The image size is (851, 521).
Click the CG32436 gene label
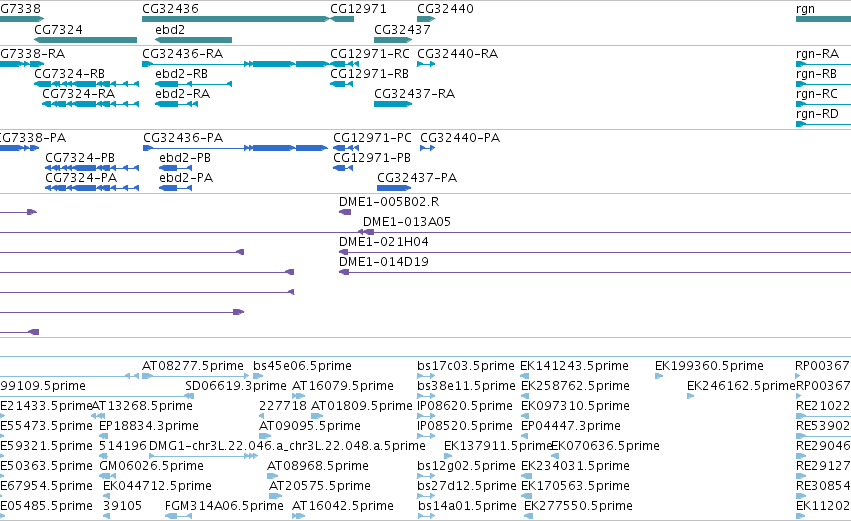(170, 9)
